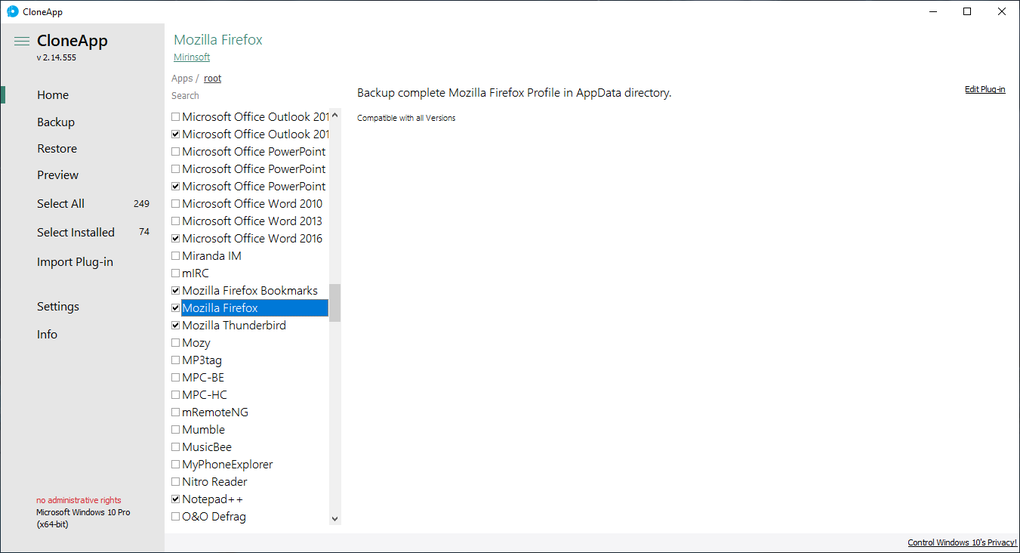
Task: Choose Select Installed apps
Action: (x=75, y=232)
